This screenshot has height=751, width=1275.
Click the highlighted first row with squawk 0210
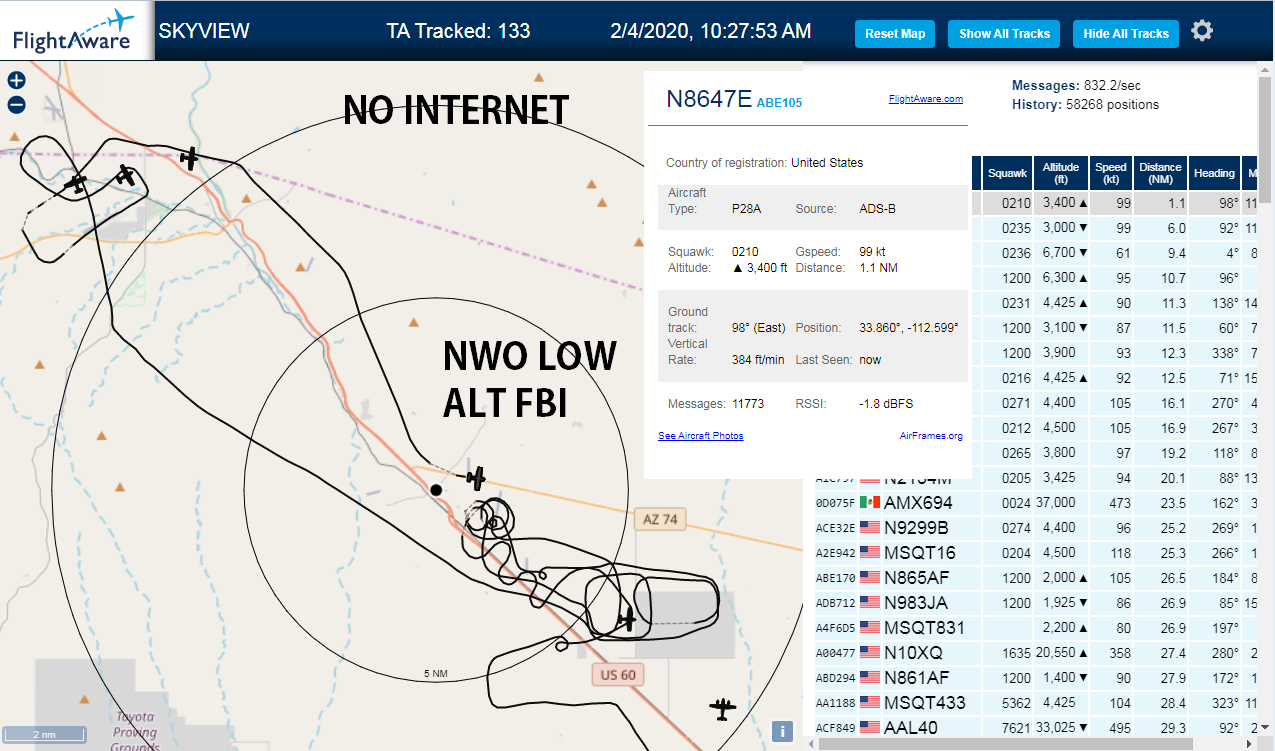pos(1113,202)
